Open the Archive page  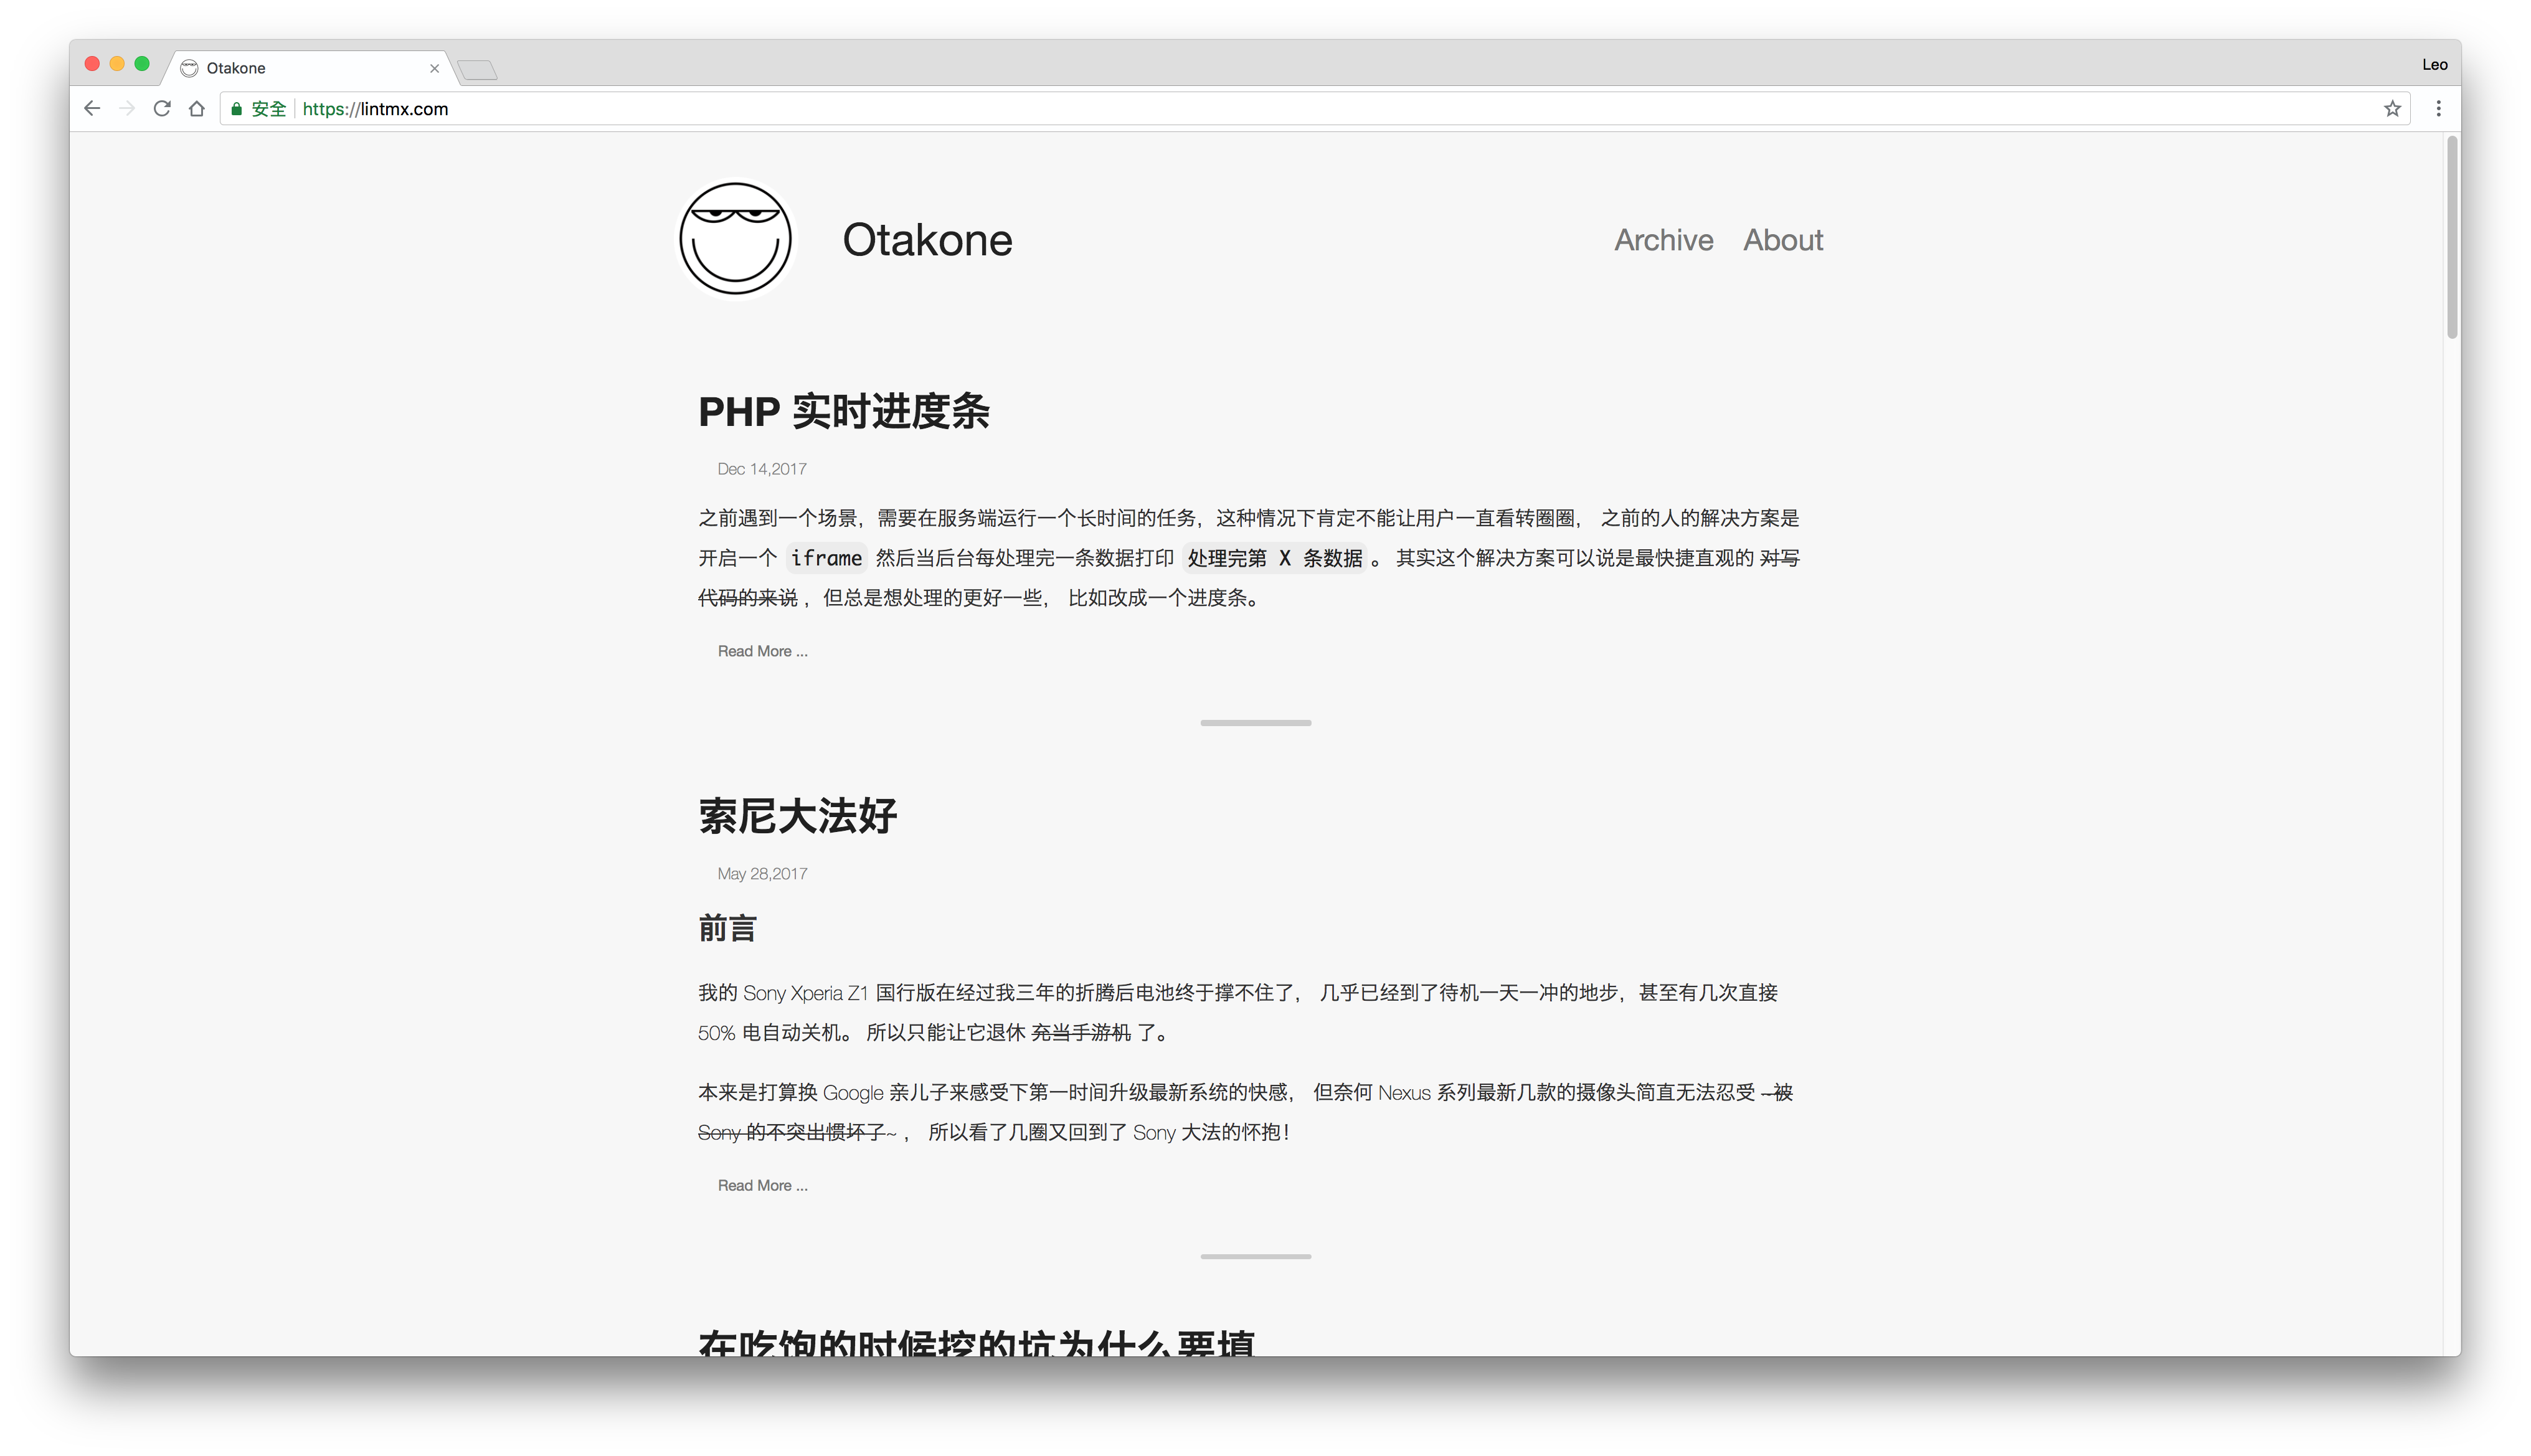(x=1663, y=240)
